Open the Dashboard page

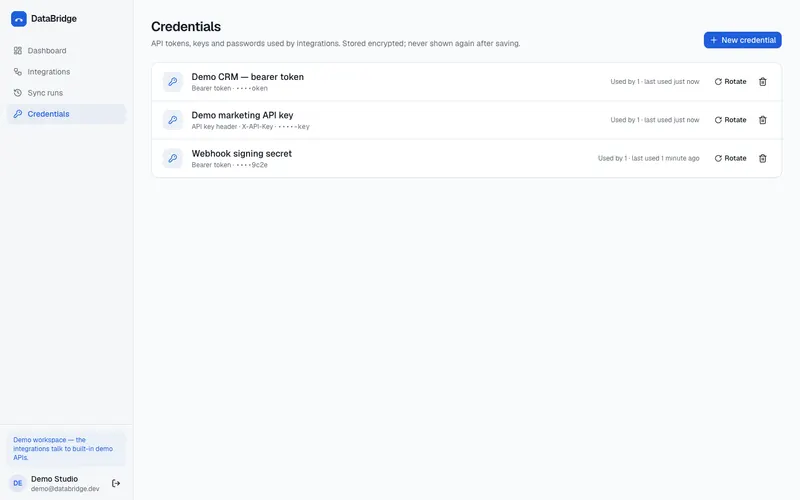coord(66,51)
